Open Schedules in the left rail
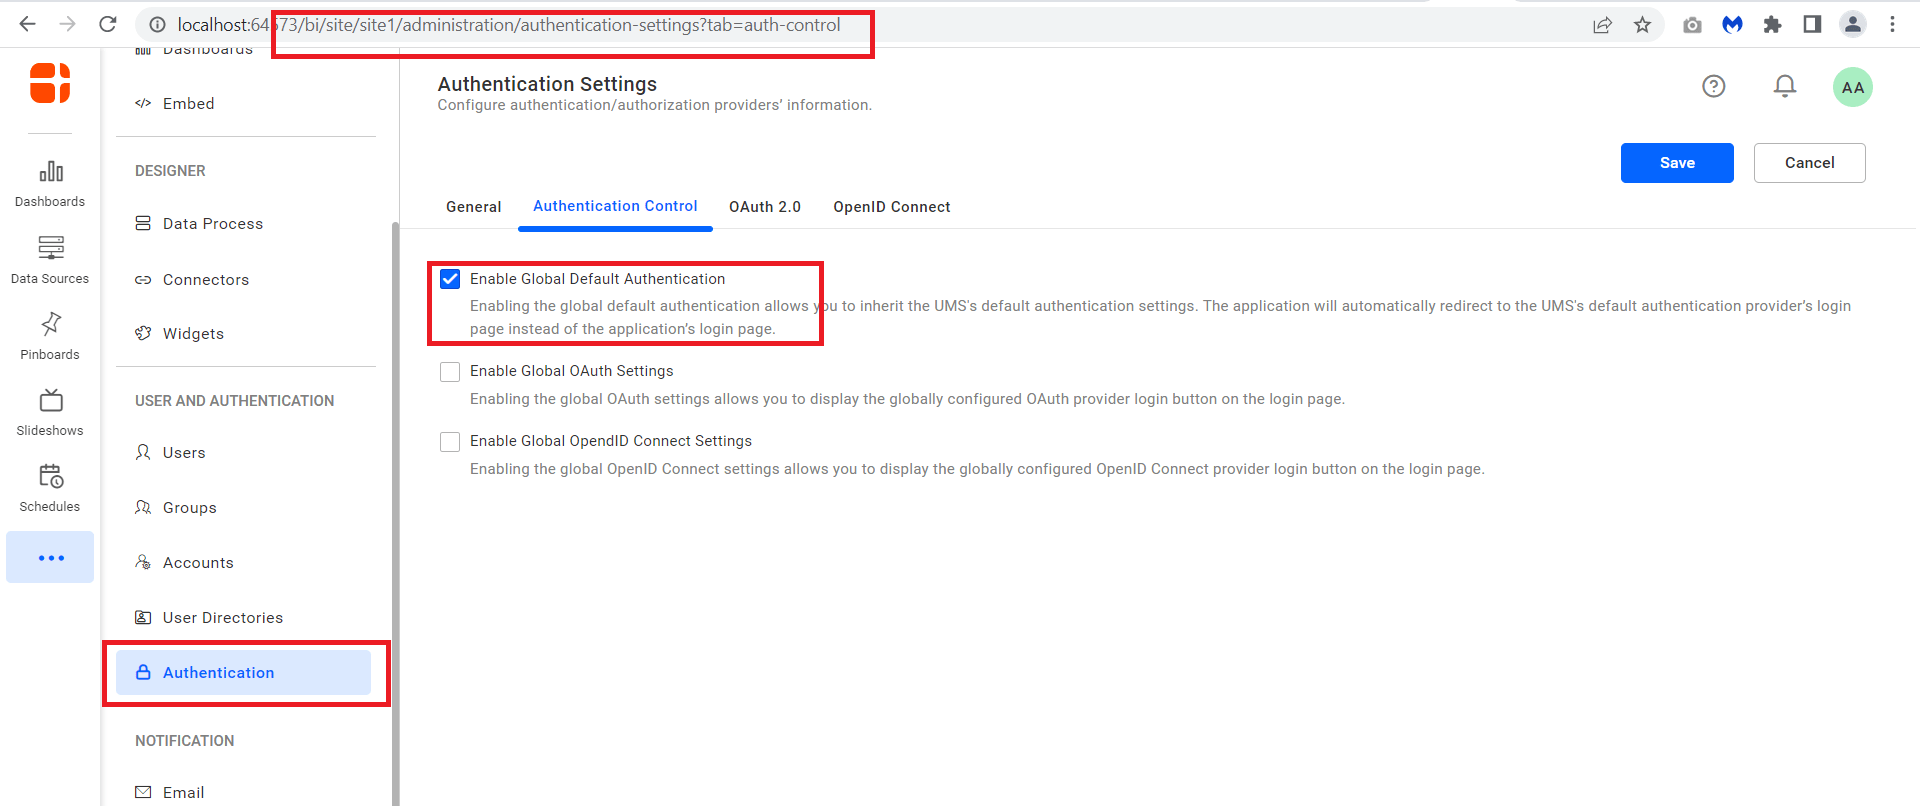Image resolution: width=1920 pixels, height=806 pixels. [50, 488]
